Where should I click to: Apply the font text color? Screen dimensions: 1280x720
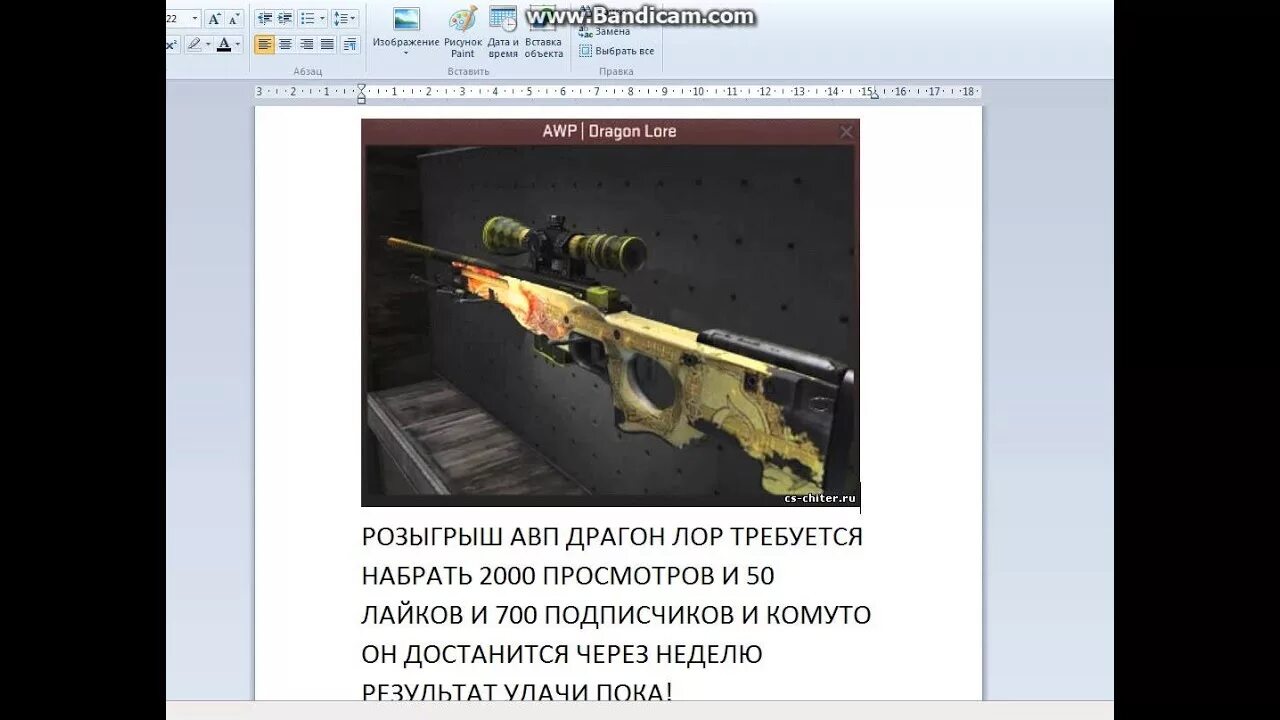(224, 44)
